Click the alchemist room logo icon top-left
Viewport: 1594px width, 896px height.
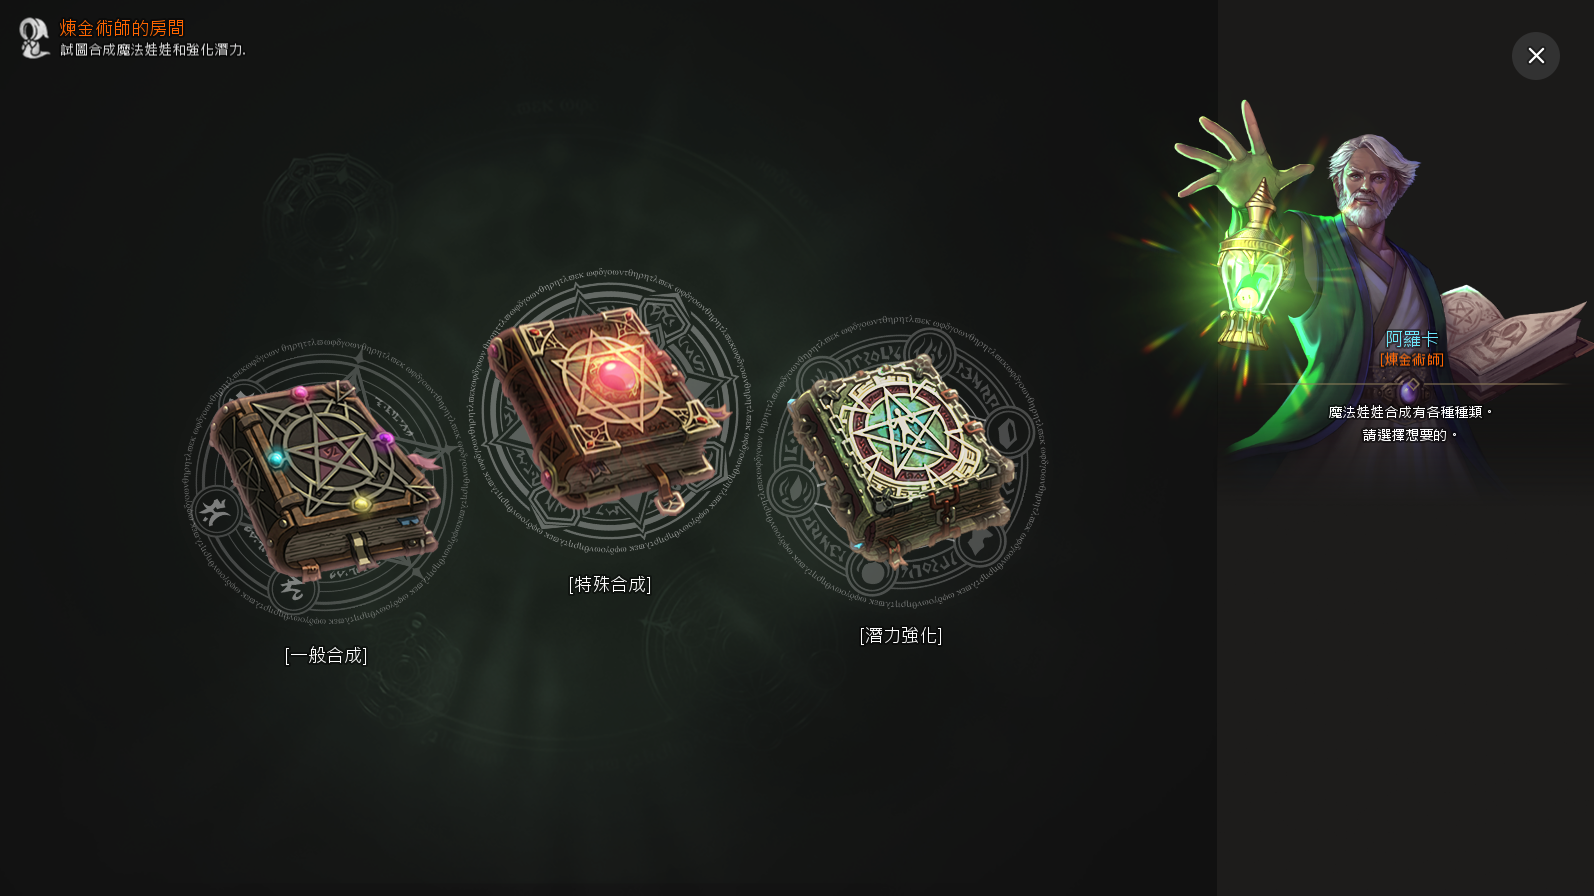coord(34,38)
